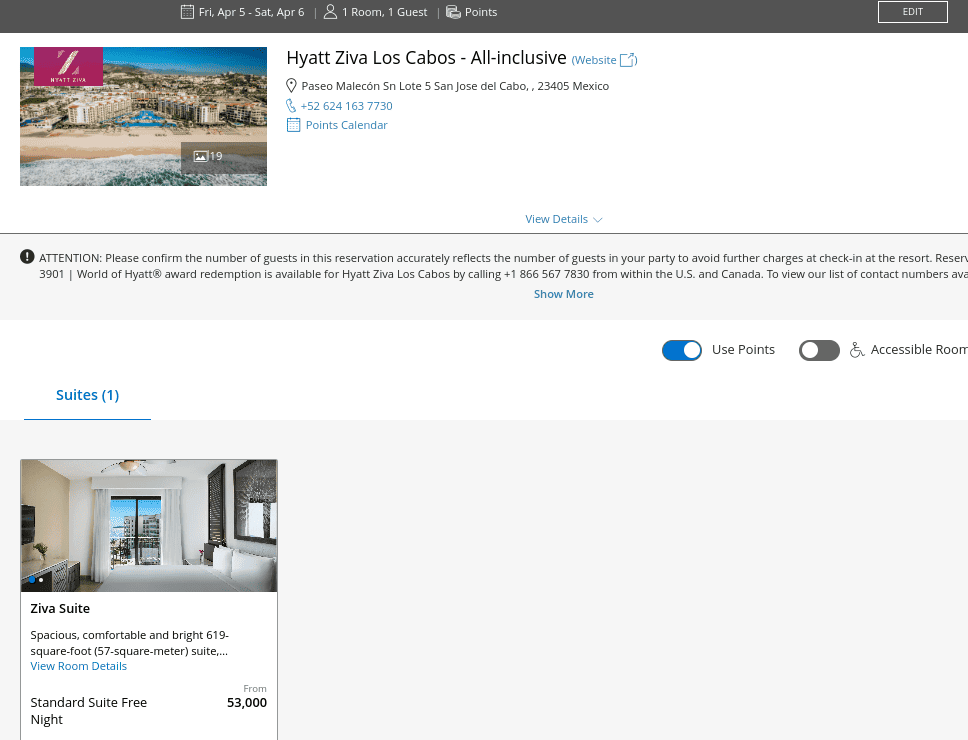Image resolution: width=968 pixels, height=740 pixels.
Task: Click the Points label in header bar
Action: (x=481, y=12)
